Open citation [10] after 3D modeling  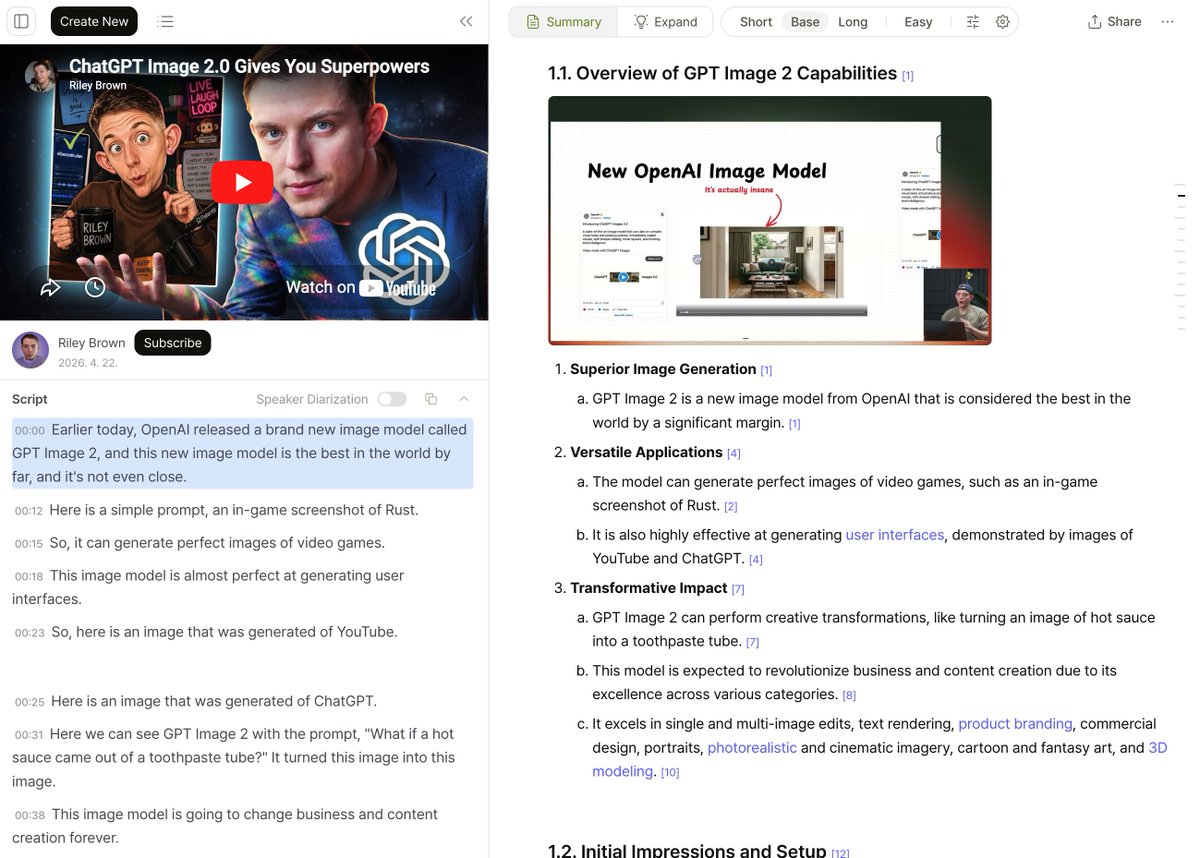coord(670,773)
